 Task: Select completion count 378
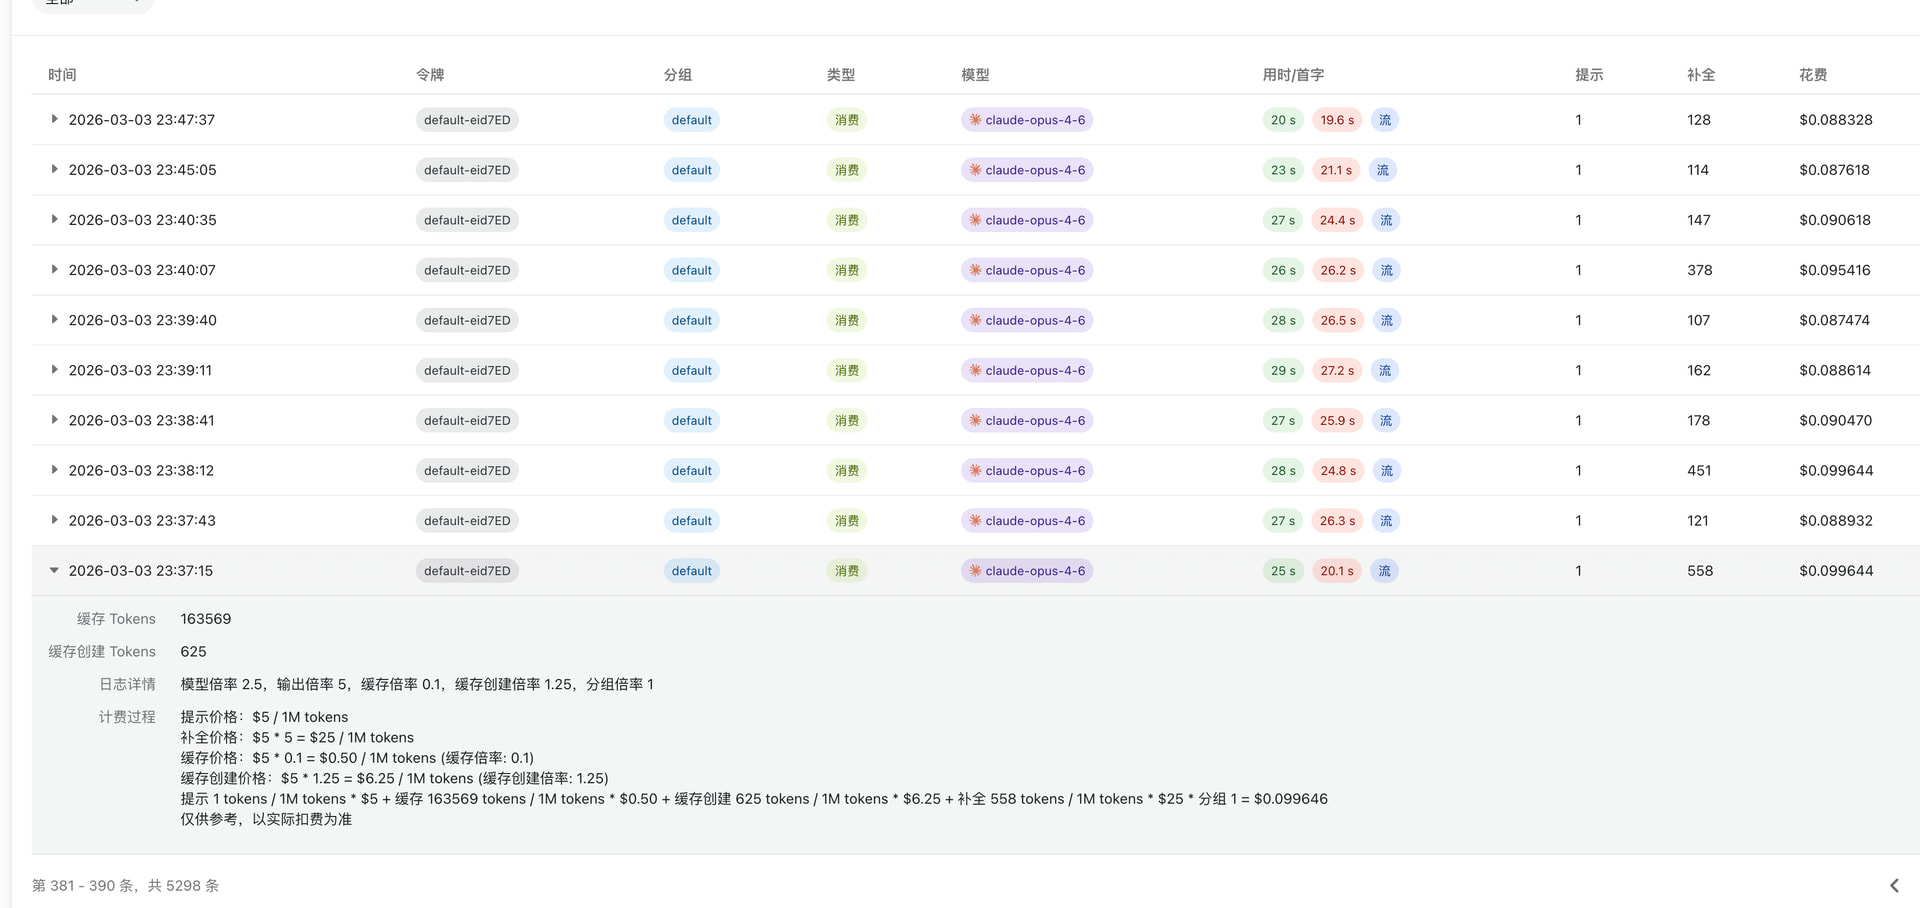click(x=1700, y=270)
